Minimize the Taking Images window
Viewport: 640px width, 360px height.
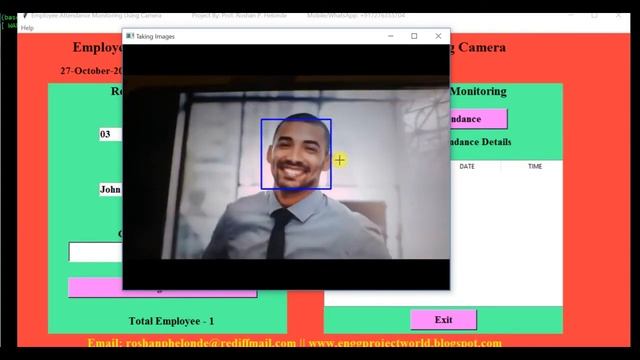pyautogui.click(x=391, y=36)
